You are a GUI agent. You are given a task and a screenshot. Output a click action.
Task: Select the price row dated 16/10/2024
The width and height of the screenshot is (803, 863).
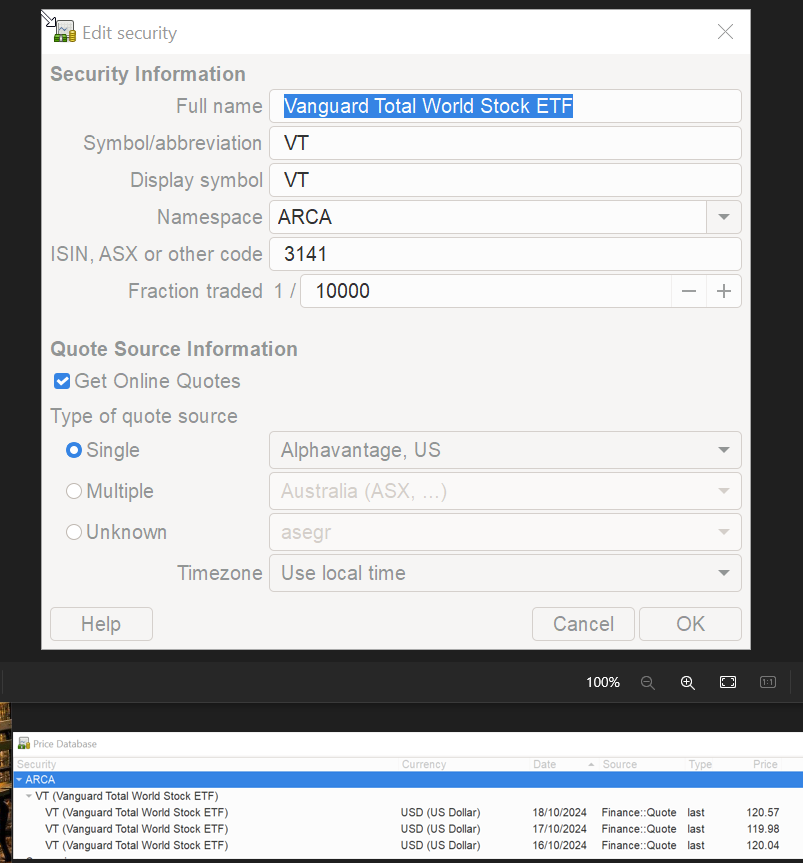[408, 845]
